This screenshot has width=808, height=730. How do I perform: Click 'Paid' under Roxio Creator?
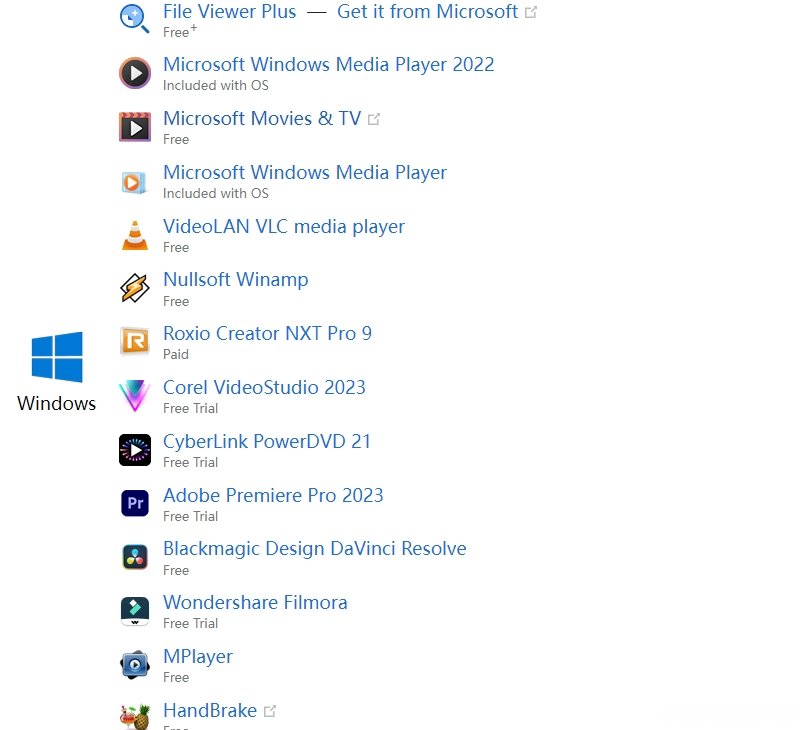(176, 354)
